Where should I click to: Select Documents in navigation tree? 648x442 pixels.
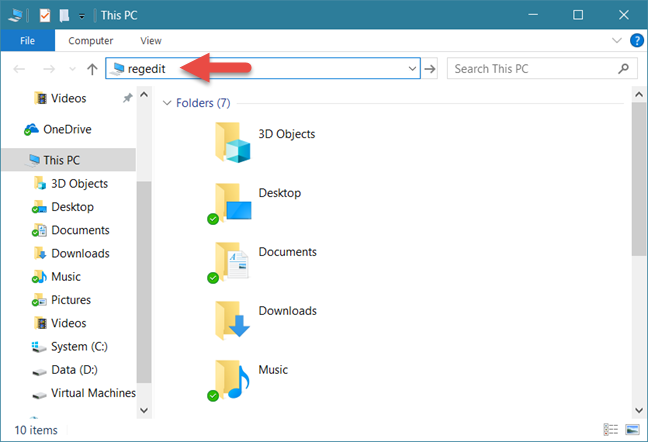click(x=71, y=230)
